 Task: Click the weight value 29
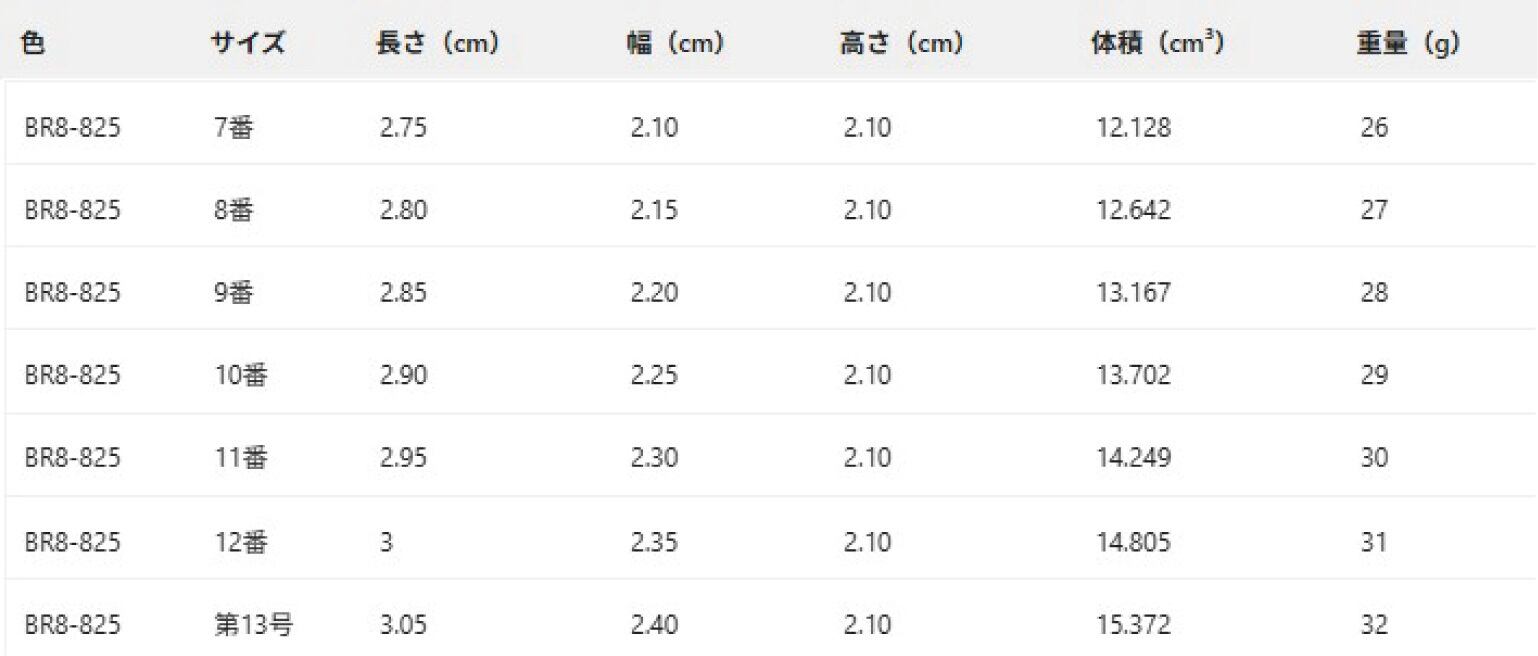tap(1374, 375)
